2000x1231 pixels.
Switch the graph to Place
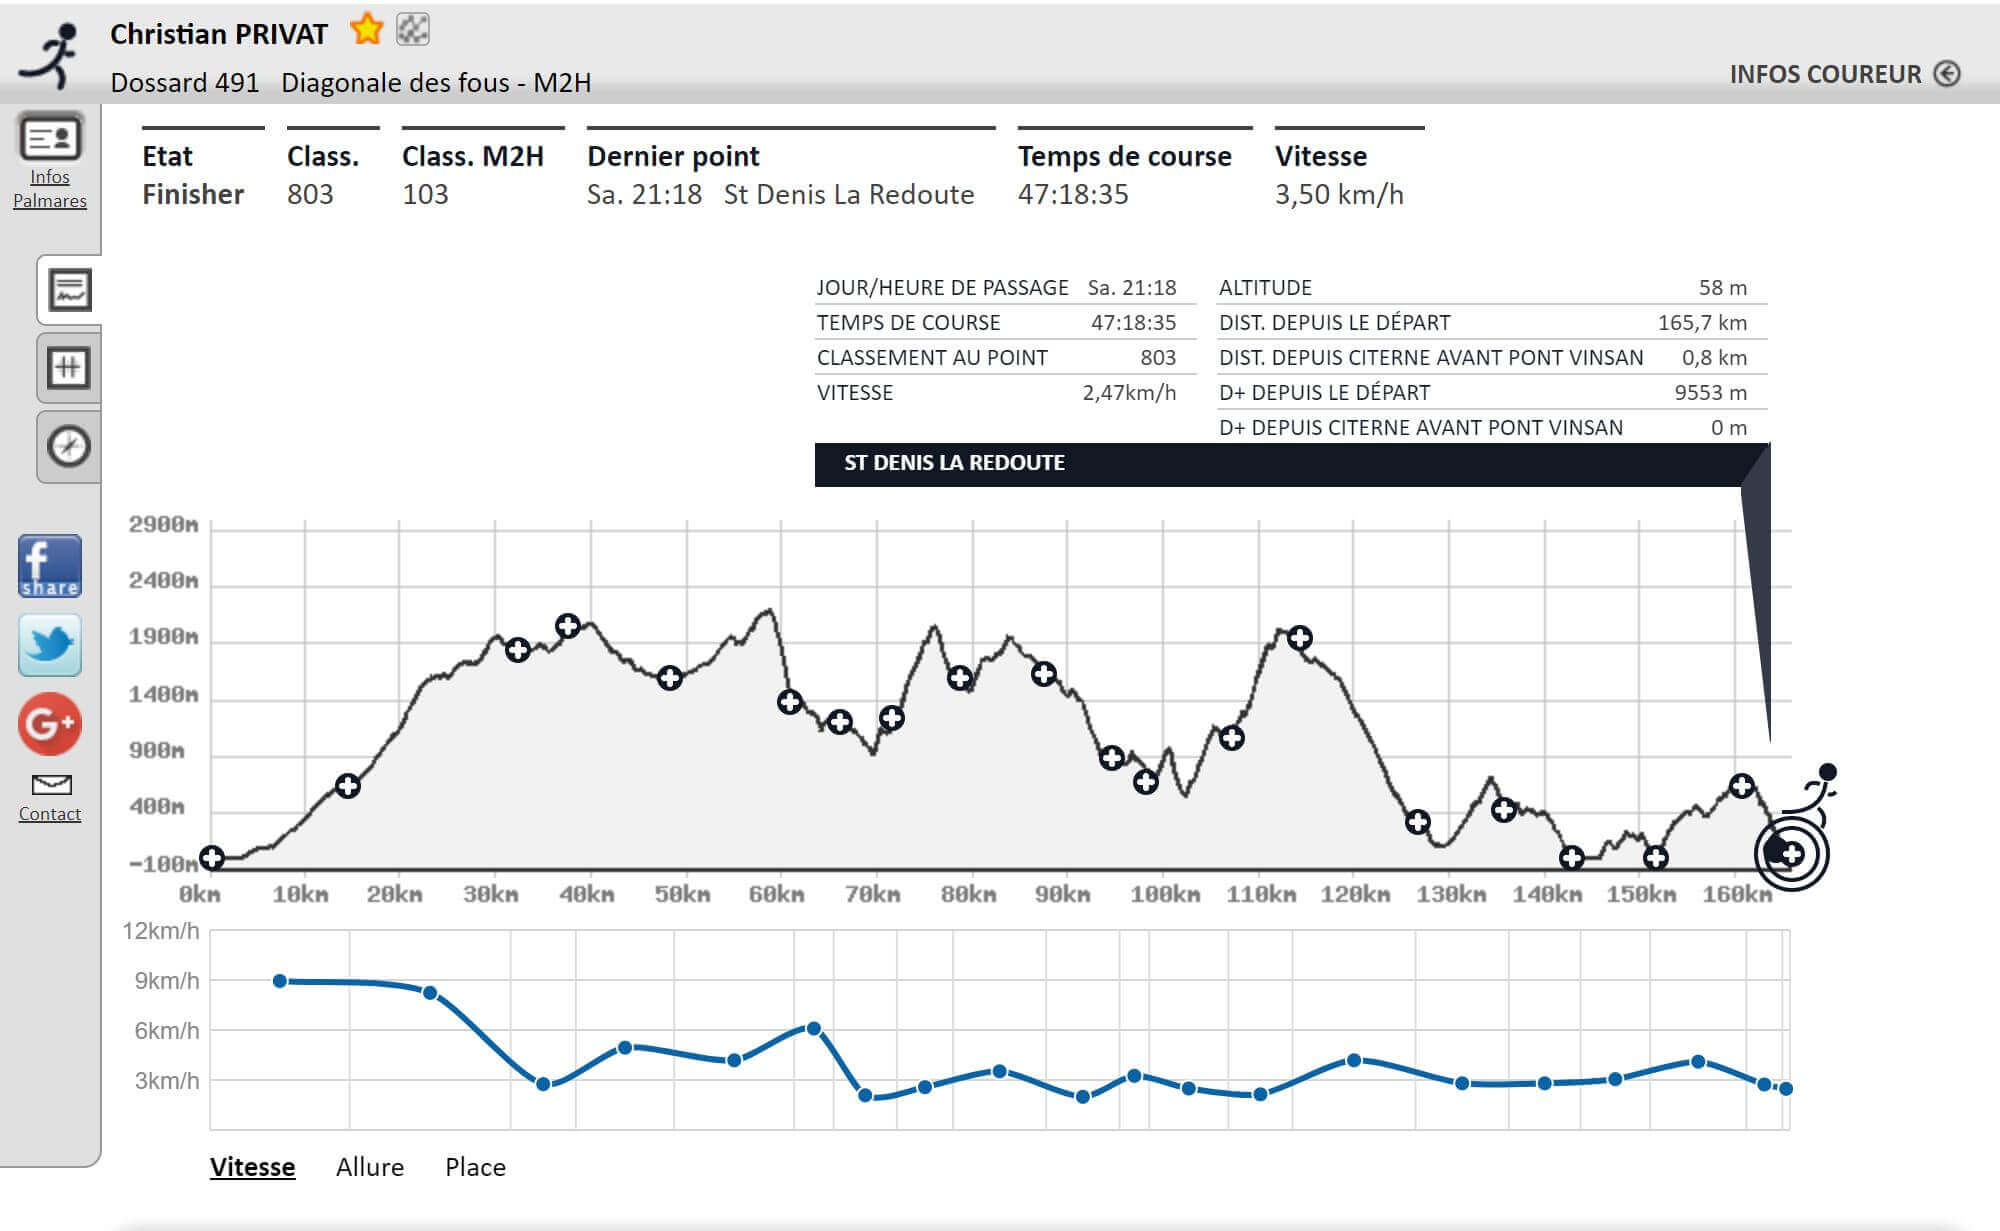click(x=475, y=1167)
